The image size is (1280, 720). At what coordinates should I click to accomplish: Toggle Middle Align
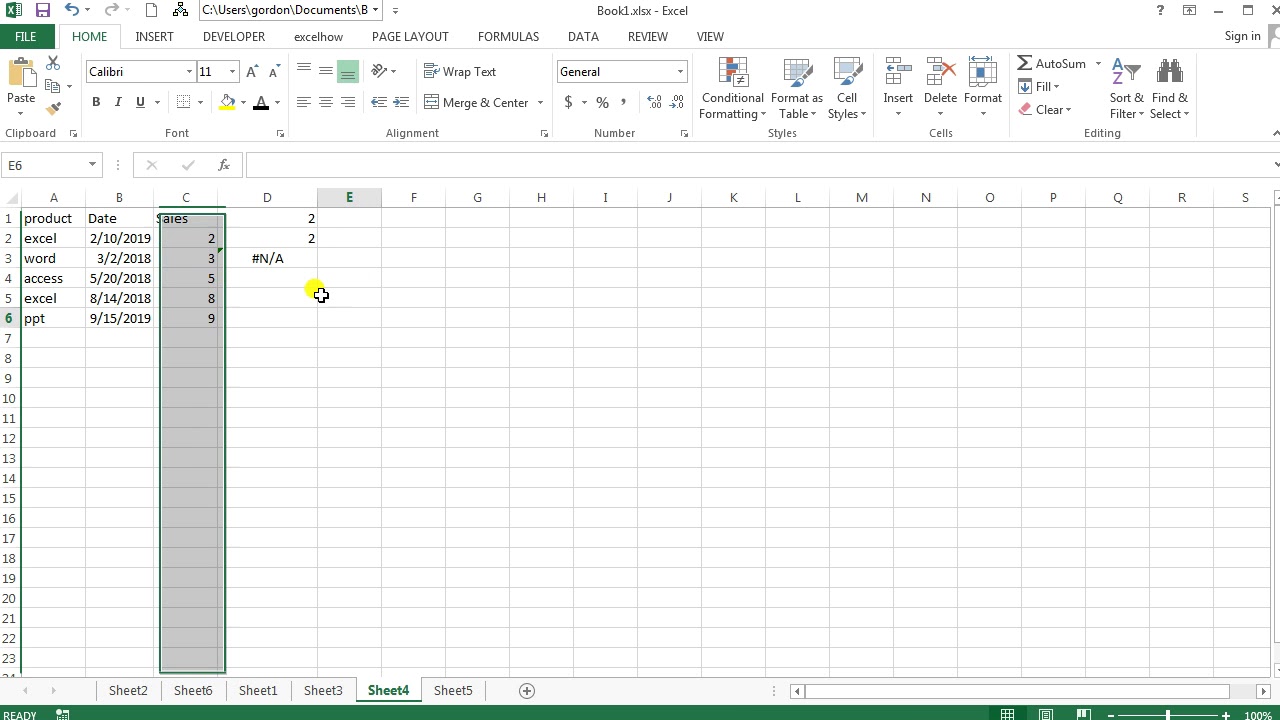[325, 71]
